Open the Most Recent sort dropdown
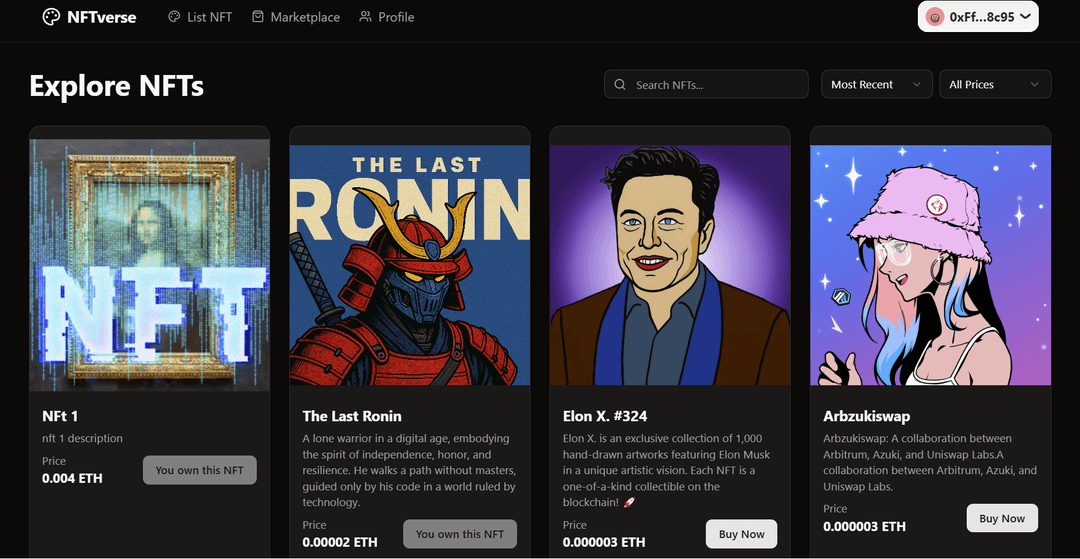The width and height of the screenshot is (1080, 559). (876, 85)
